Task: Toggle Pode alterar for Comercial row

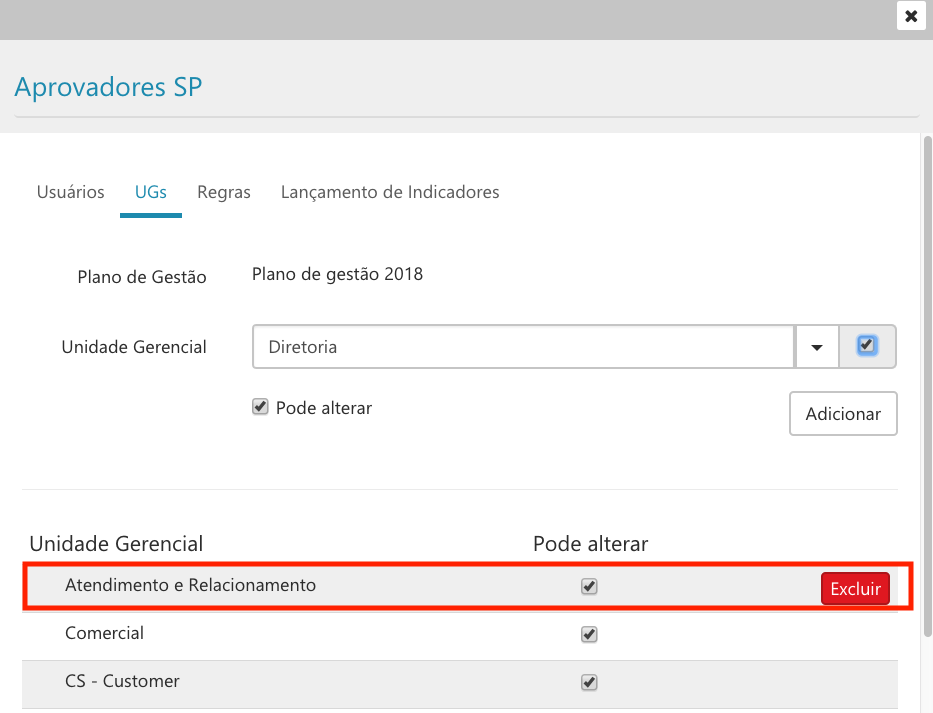Action: [589, 634]
